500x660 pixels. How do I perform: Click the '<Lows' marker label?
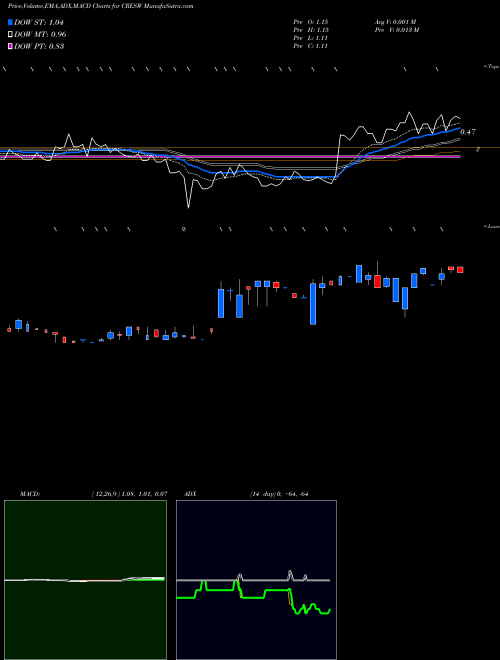tap(492, 226)
